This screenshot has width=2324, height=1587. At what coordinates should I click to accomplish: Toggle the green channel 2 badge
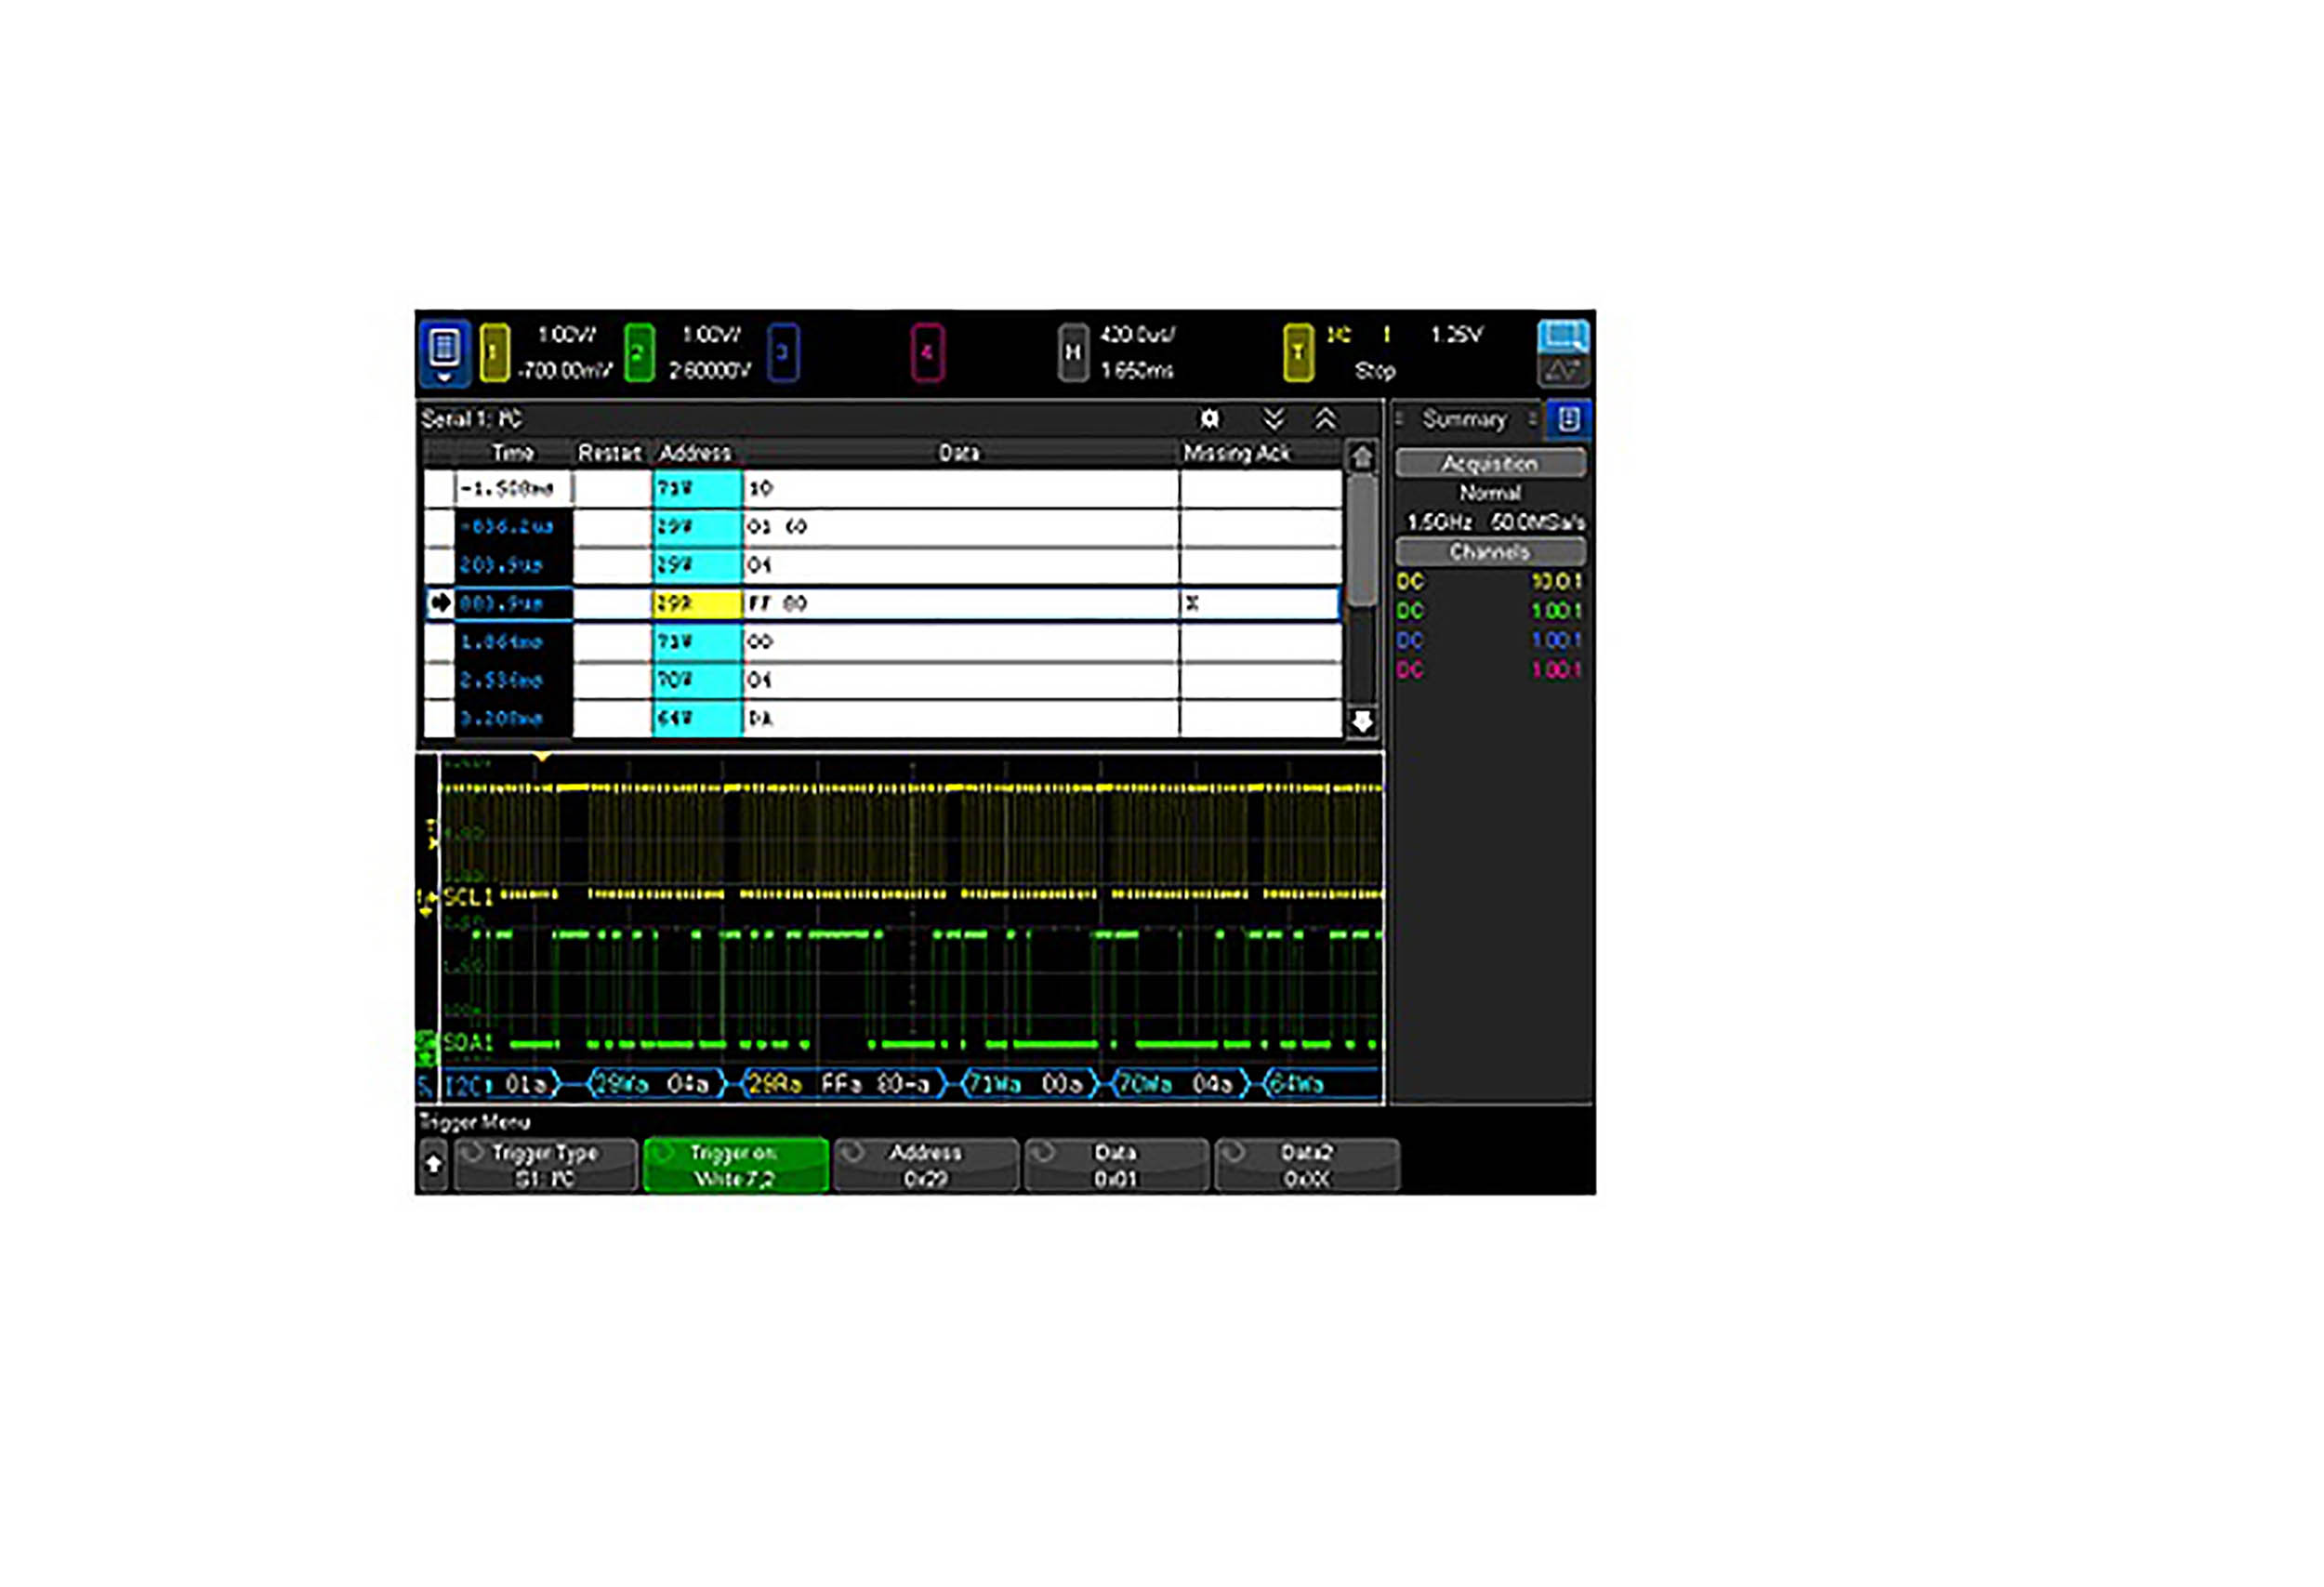(639, 352)
